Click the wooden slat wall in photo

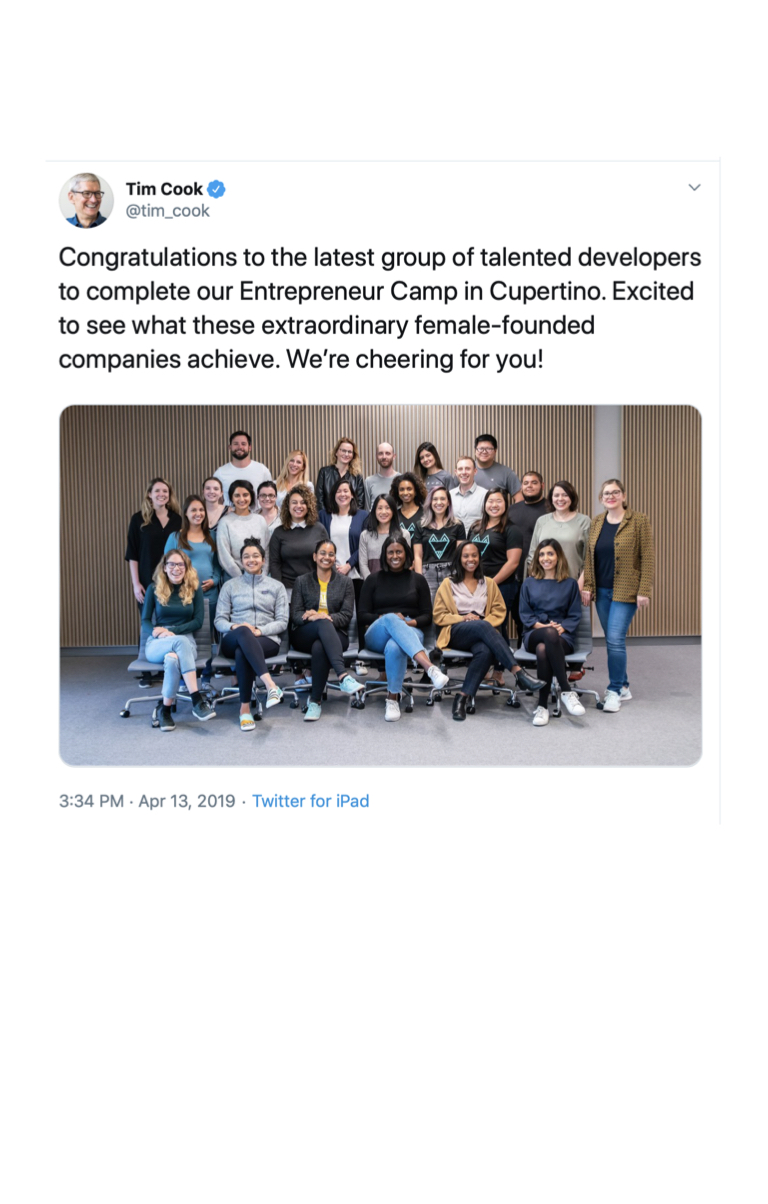tap(100, 450)
